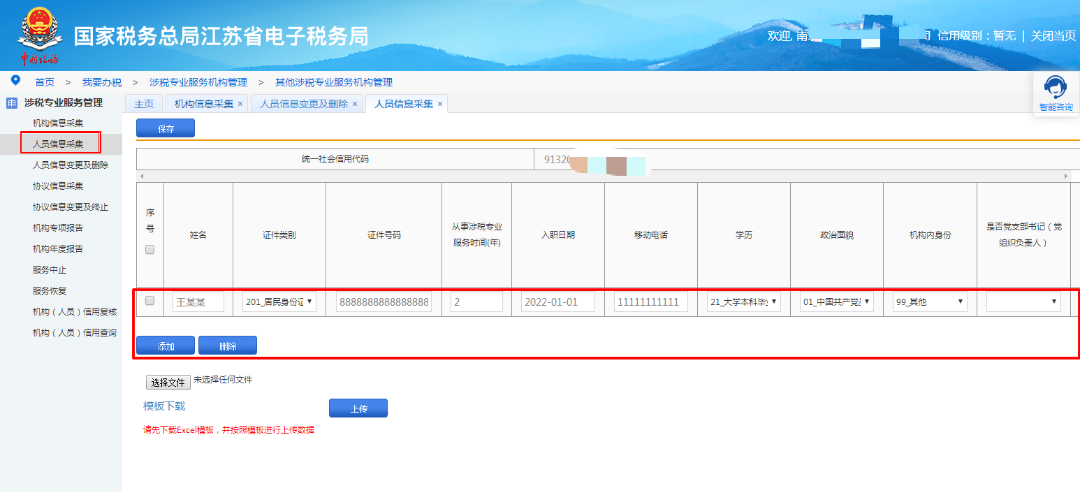Close the 人员信息变更及删除 tab
The width and height of the screenshot is (1080, 492).
354,104
